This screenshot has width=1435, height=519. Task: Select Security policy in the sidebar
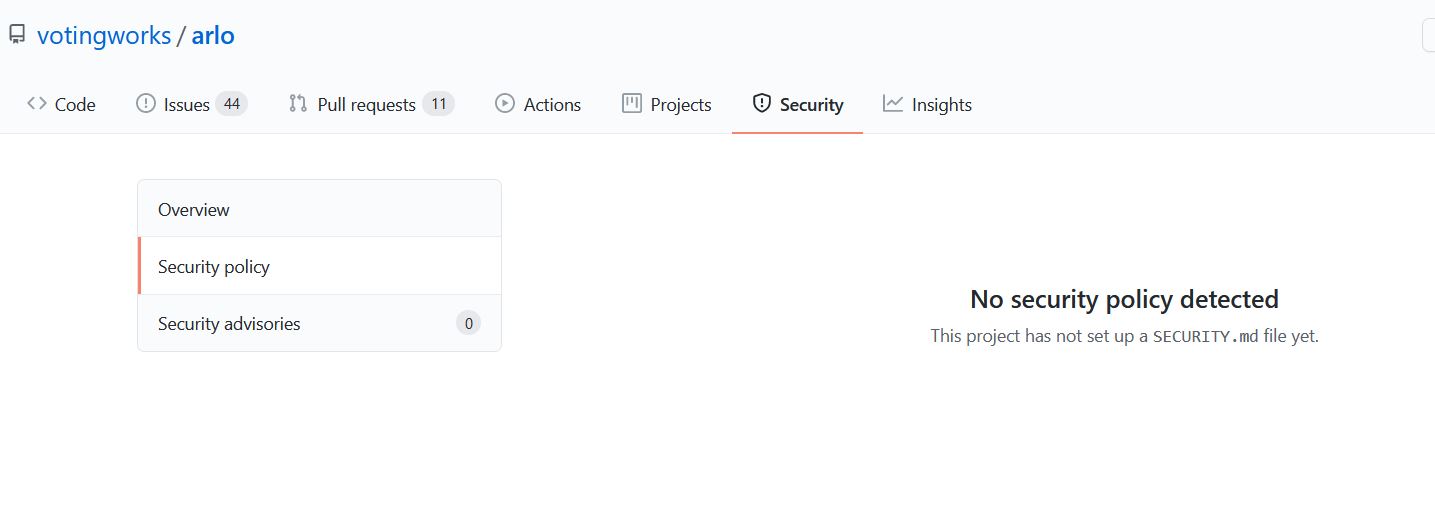214,267
